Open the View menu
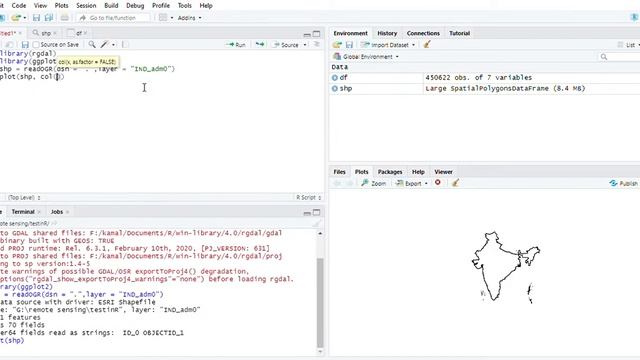Screen dimensions: 640x360 (40, 6)
